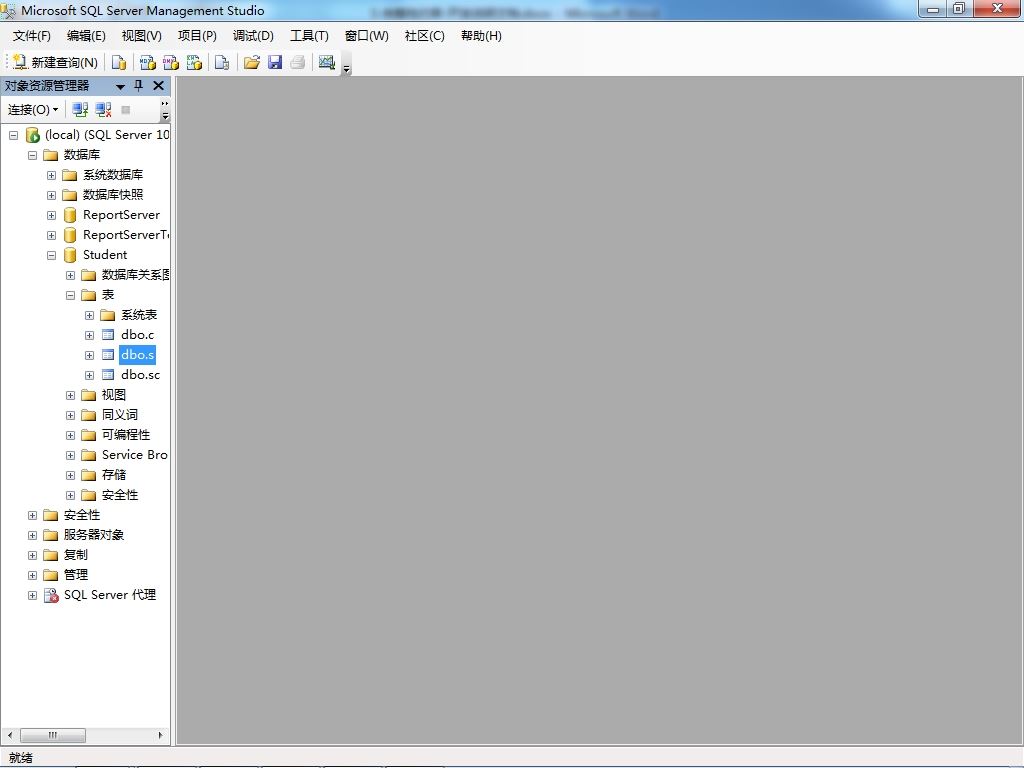Image resolution: width=1024 pixels, height=768 pixels.
Task: Expand the 视图 folder under Student
Action: [71, 396]
